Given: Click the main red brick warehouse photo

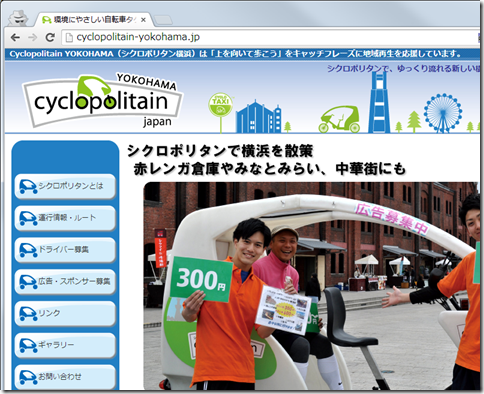Looking at the screenshot, I should coord(311,286).
